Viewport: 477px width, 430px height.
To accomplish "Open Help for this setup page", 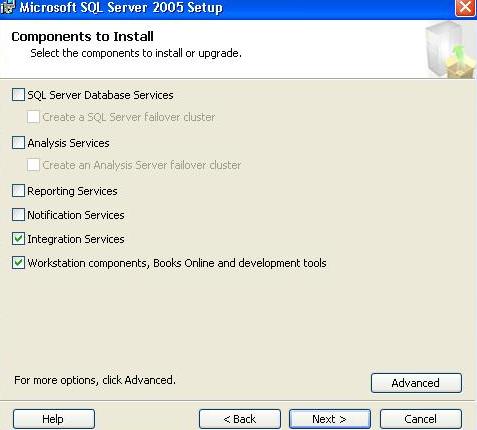I will tap(54, 419).
